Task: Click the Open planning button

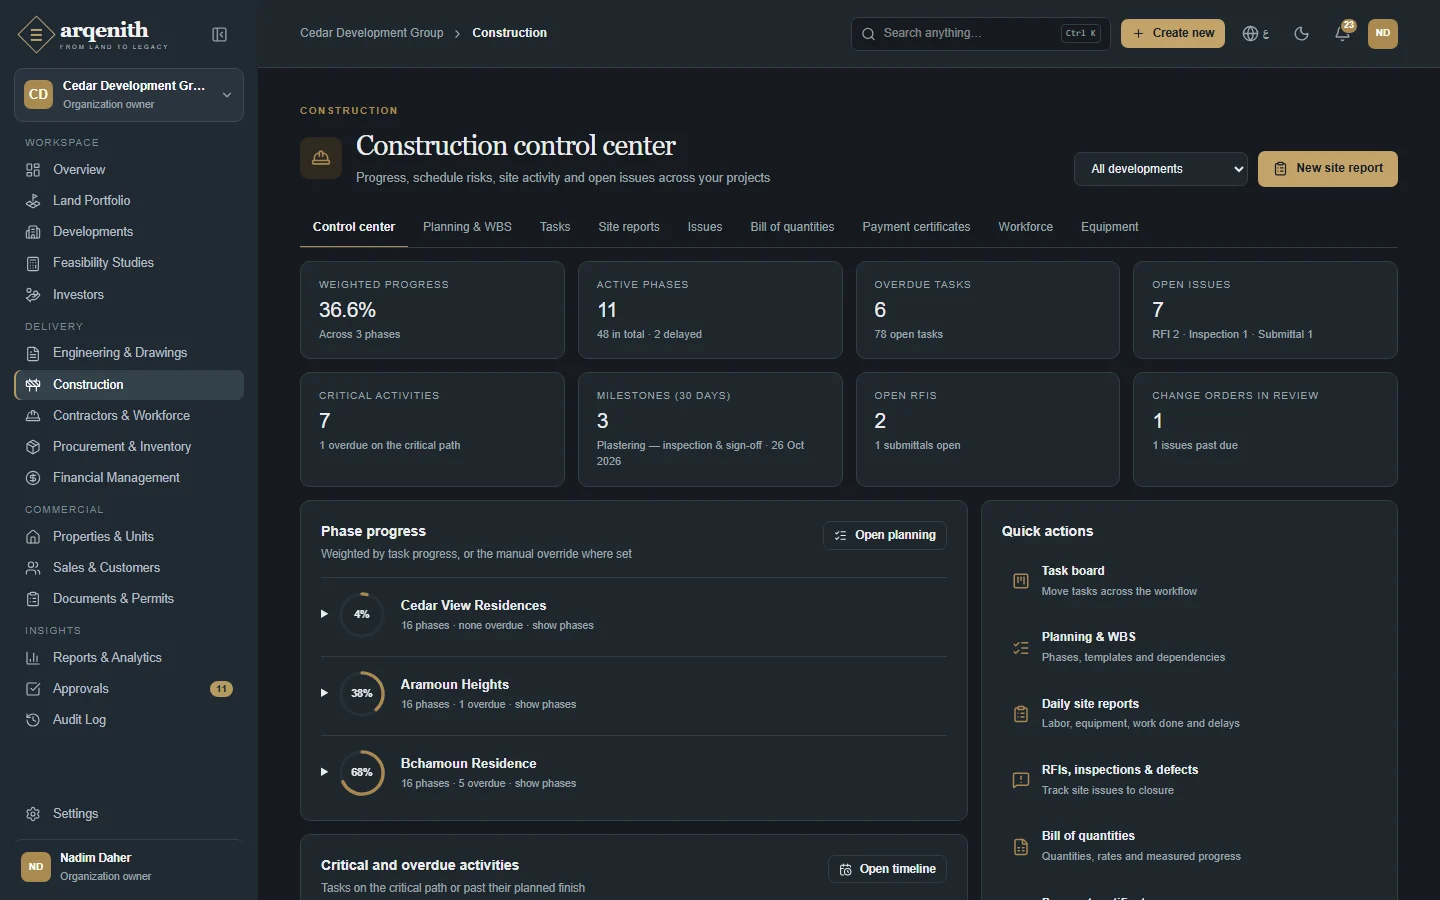Action: [884, 536]
